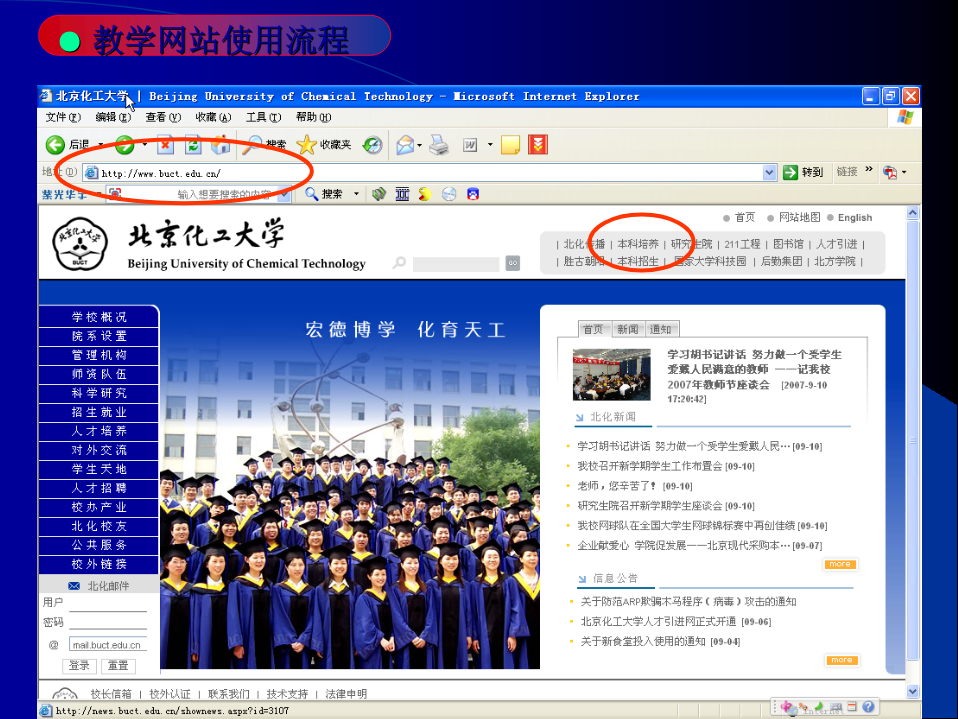Click the scrollbar up arrow on the page

(x=913, y=213)
